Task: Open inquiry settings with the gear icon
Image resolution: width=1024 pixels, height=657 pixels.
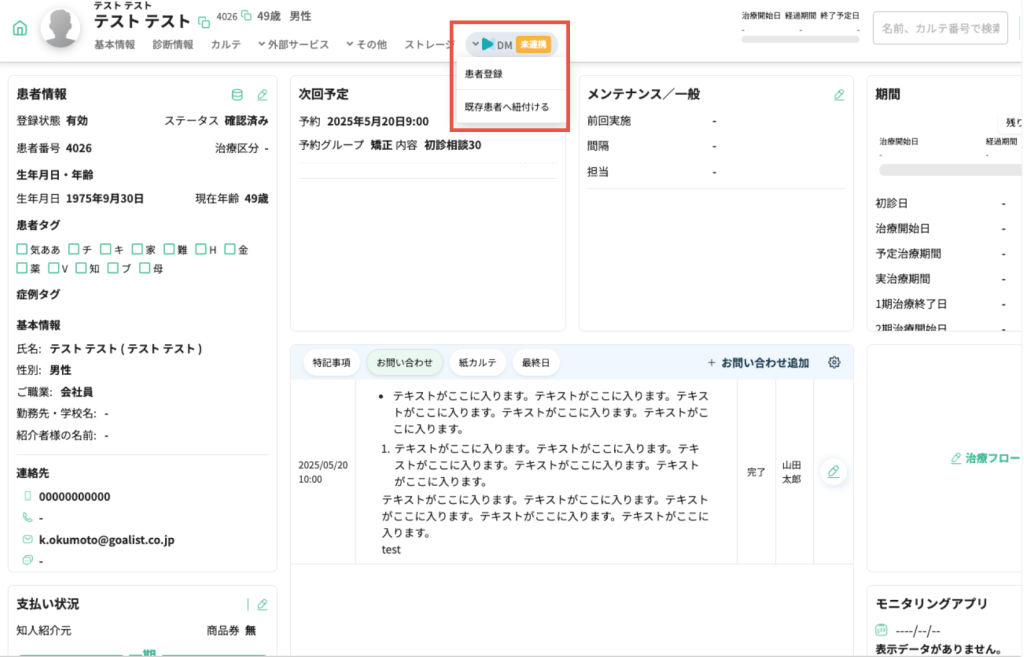Action: [x=834, y=362]
